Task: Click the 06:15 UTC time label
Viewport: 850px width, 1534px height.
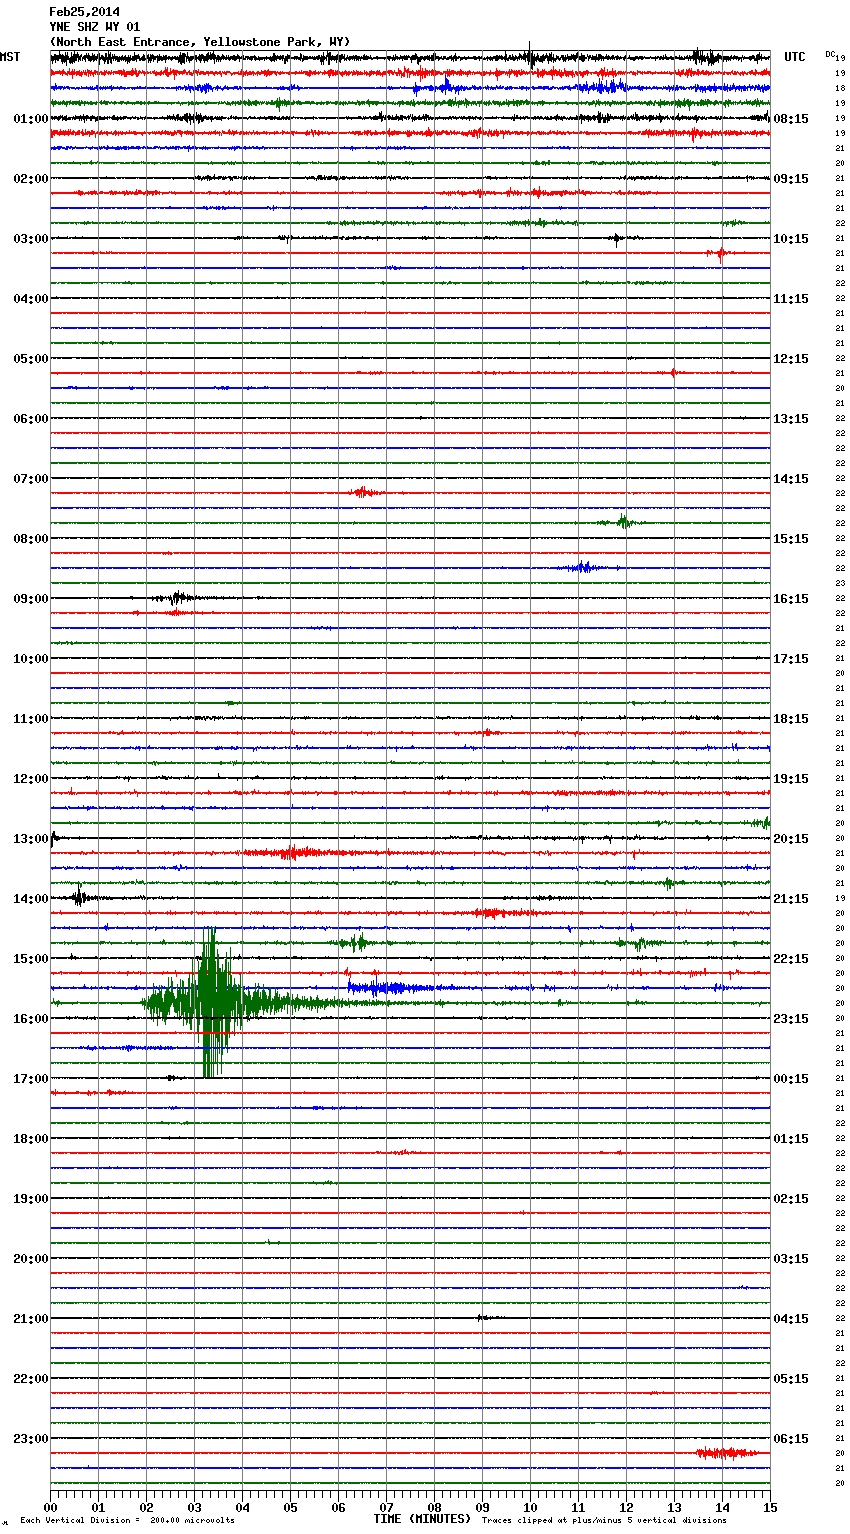Action: pyautogui.click(x=791, y=1439)
